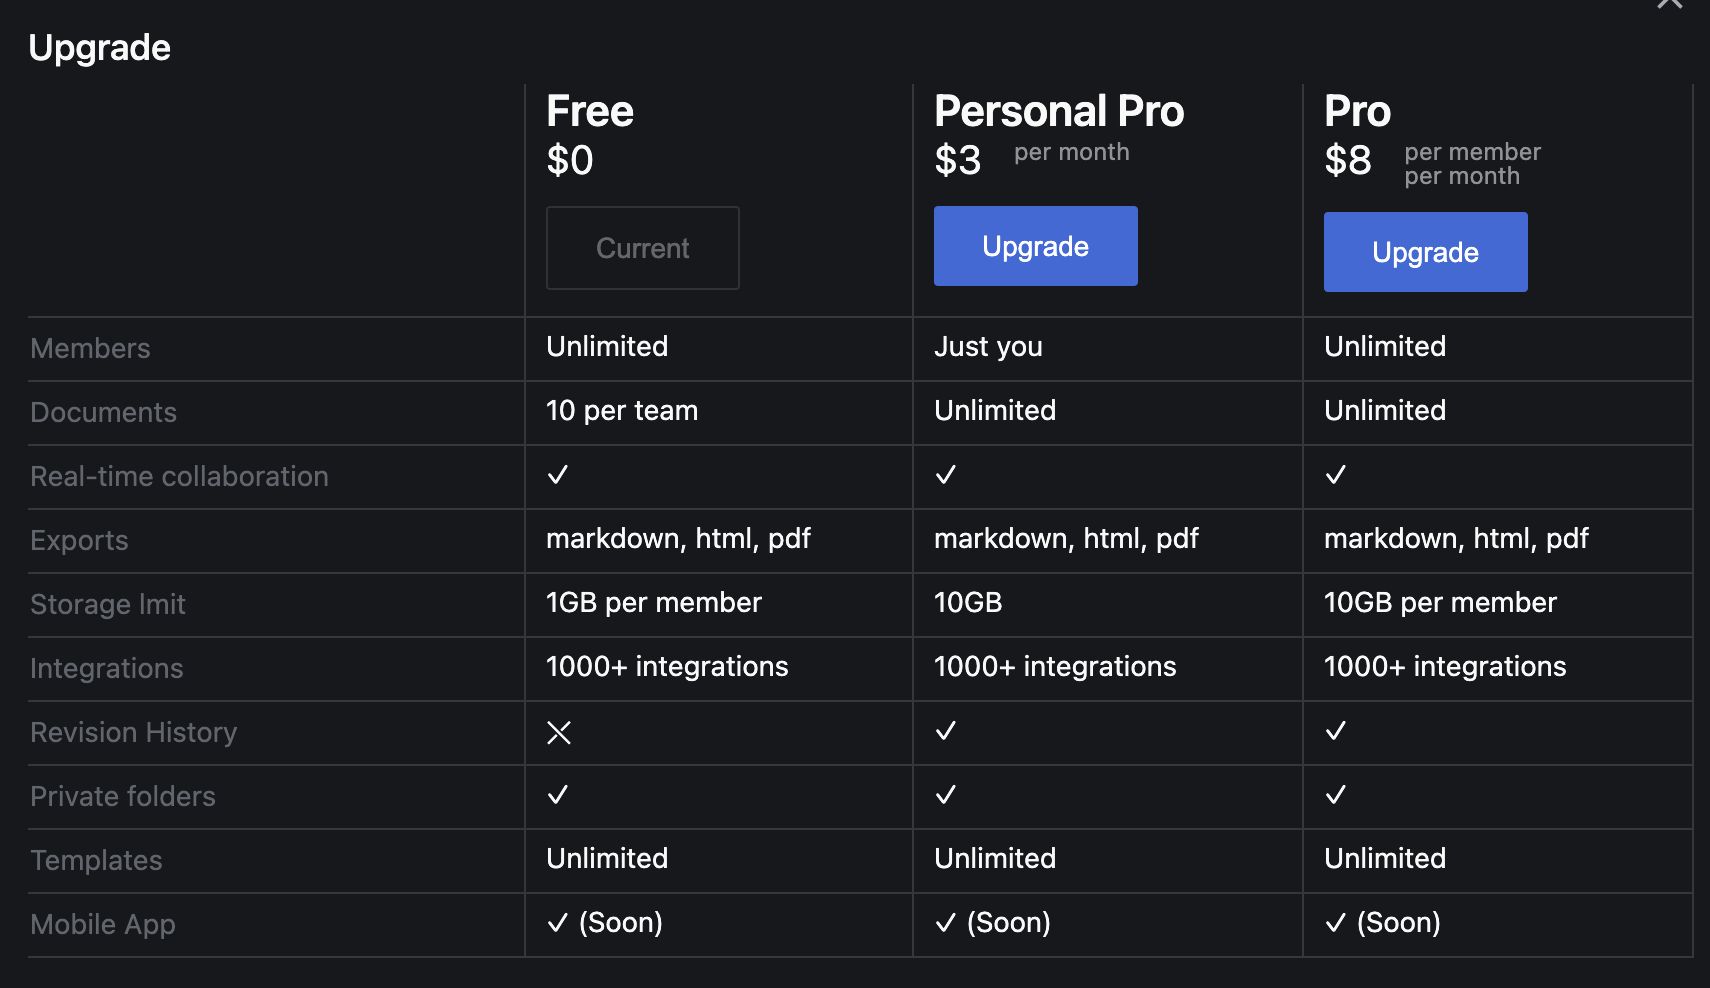Click 'Just you' in the Members row
Image resolution: width=1710 pixels, height=988 pixels.
[x=988, y=347]
